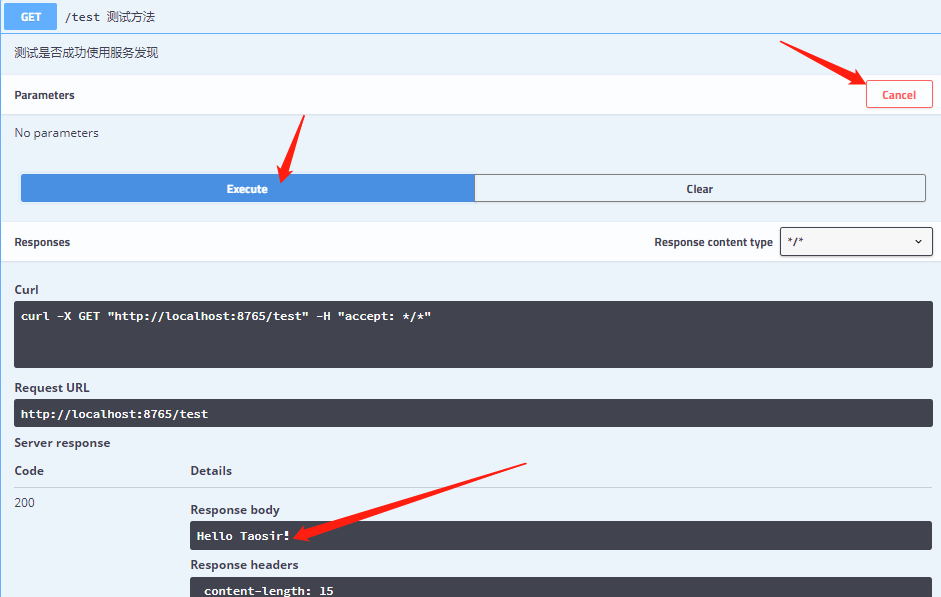Execute the GET /test request
The width and height of the screenshot is (941, 597).
click(246, 188)
